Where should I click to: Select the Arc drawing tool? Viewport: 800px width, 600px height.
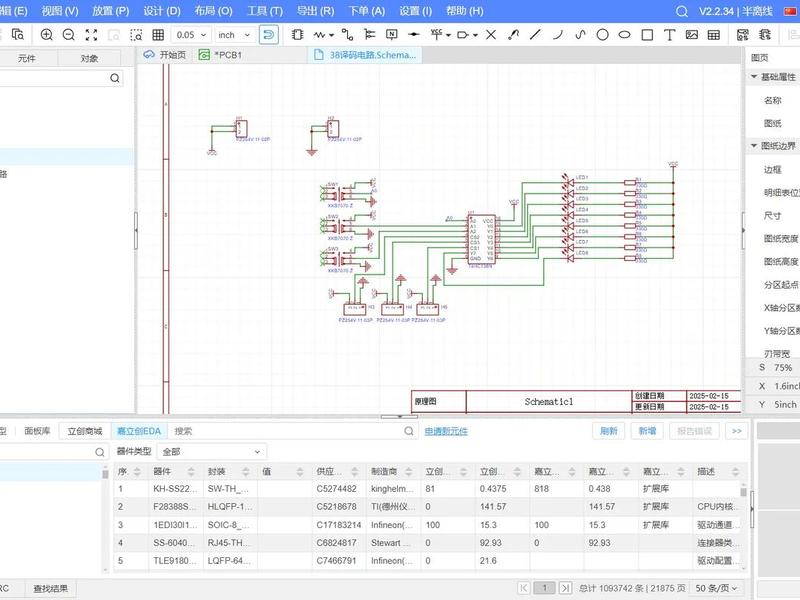(558, 35)
